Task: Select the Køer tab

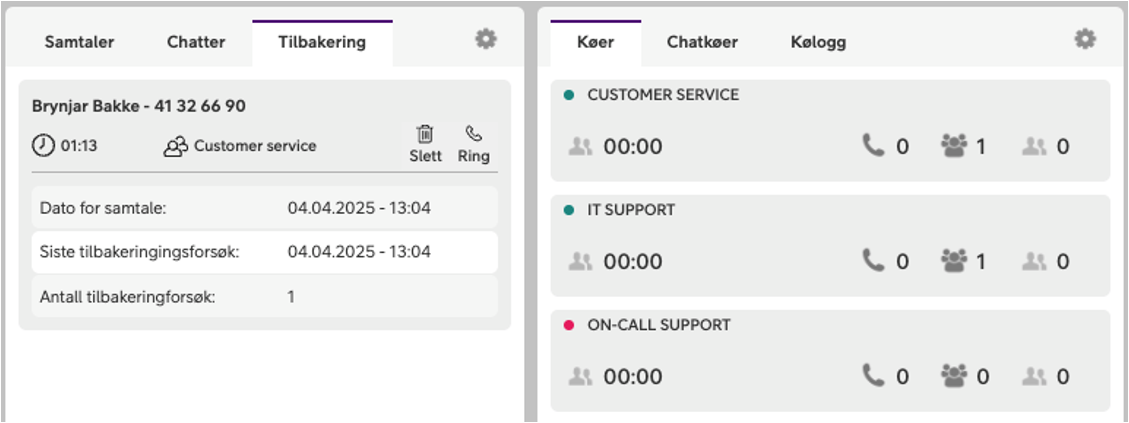Action: [595, 43]
